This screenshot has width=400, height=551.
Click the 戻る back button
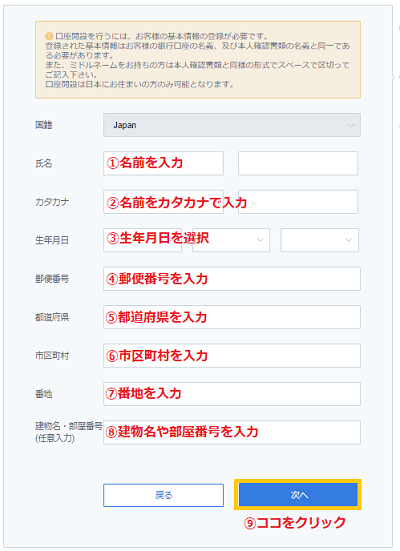(163, 495)
